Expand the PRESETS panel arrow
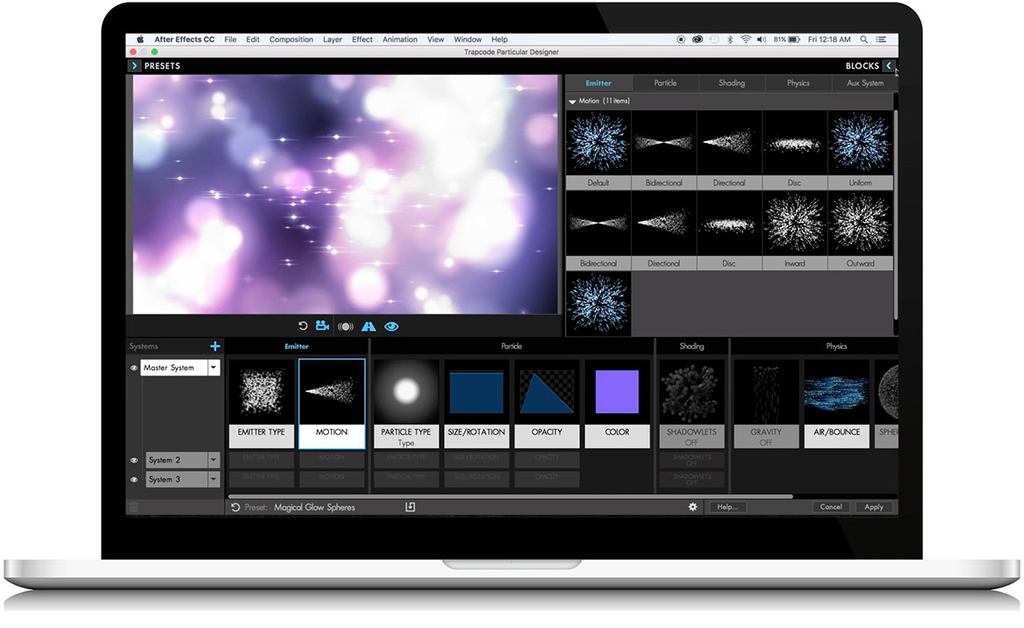Screen dimensions: 1024x628 click(134, 66)
